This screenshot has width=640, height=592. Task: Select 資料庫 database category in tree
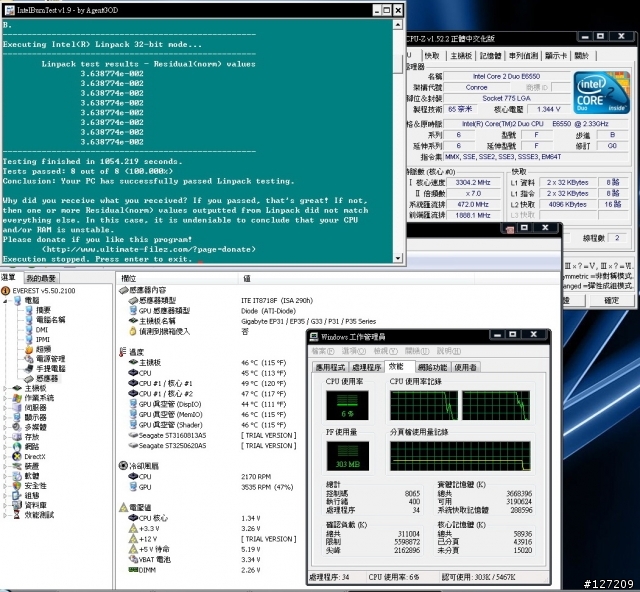(35, 505)
